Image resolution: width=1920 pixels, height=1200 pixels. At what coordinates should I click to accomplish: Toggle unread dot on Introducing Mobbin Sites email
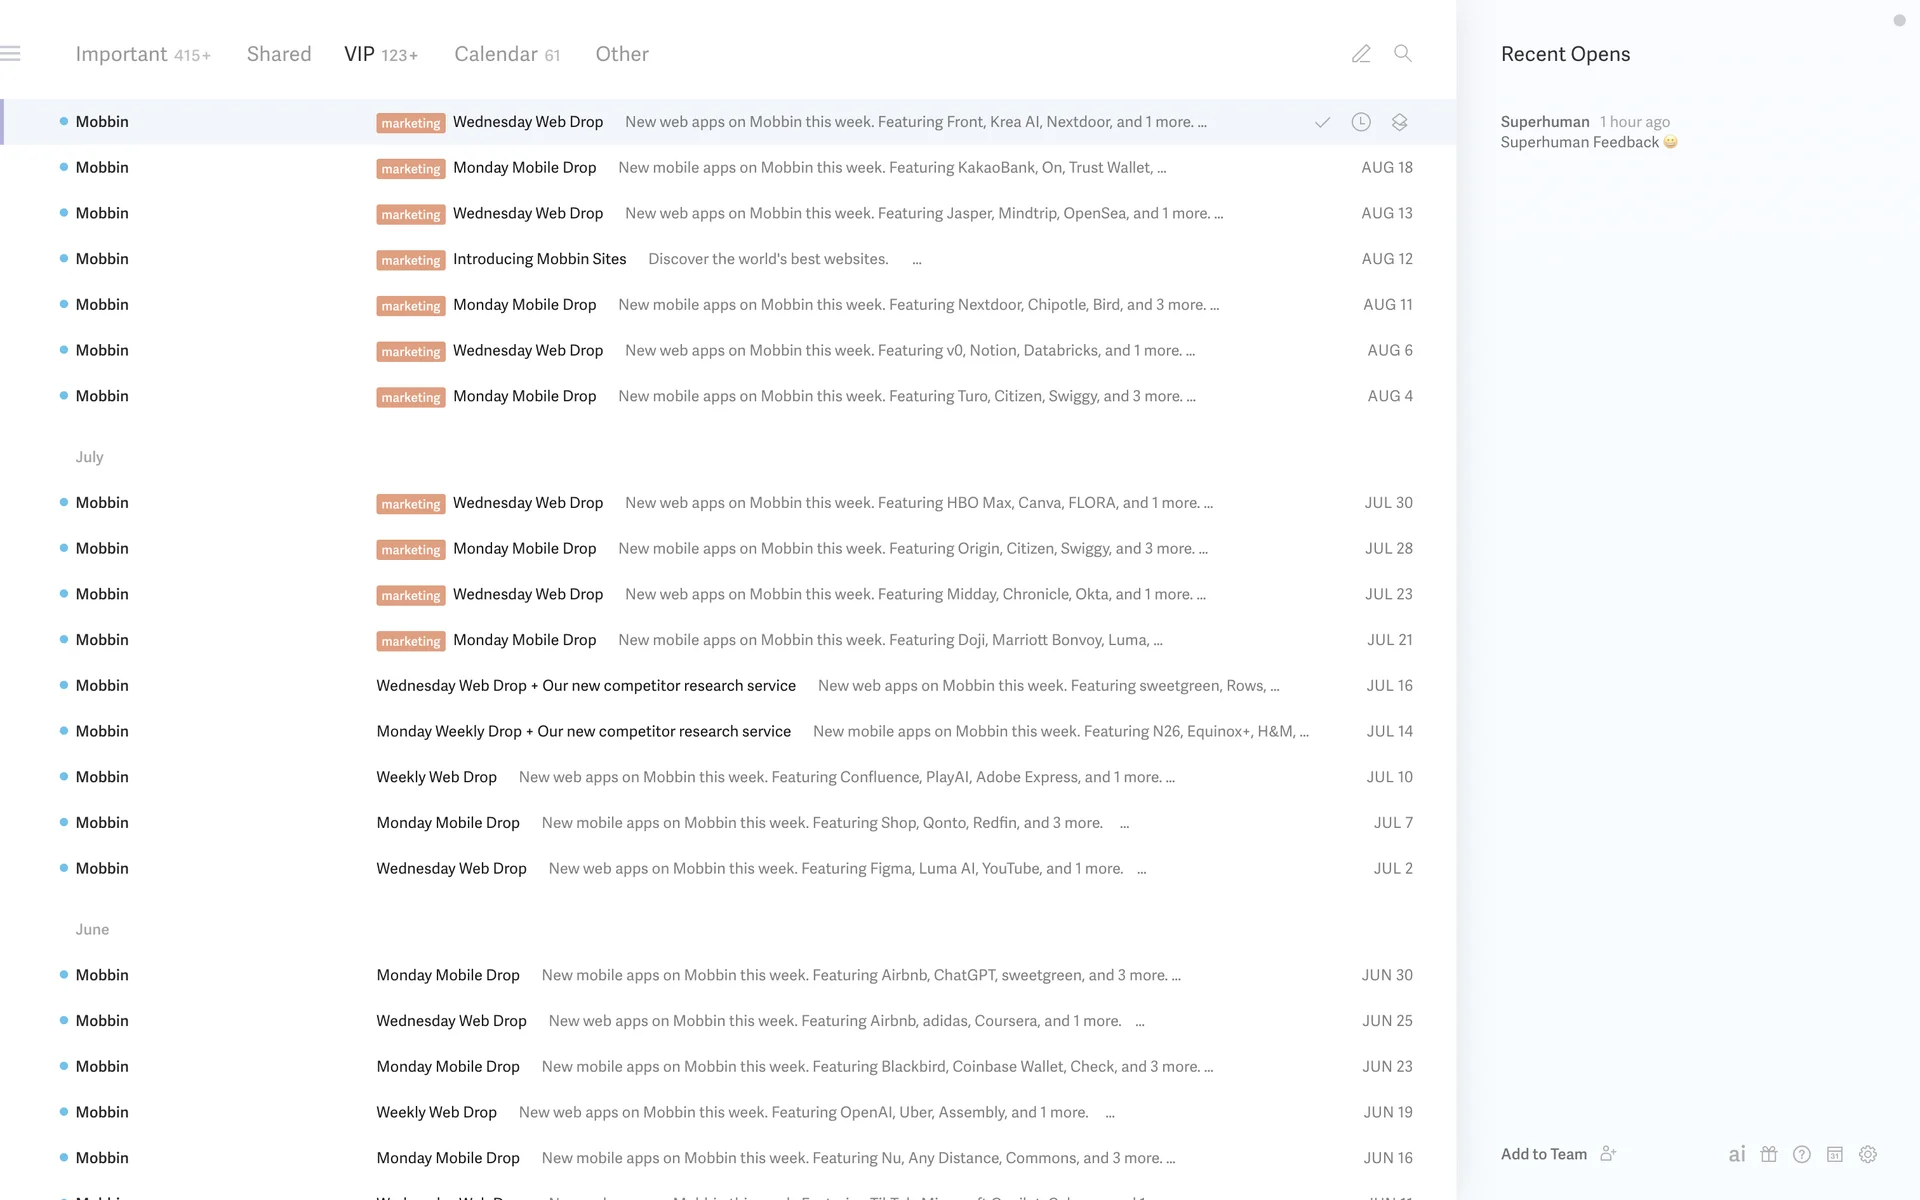64,259
